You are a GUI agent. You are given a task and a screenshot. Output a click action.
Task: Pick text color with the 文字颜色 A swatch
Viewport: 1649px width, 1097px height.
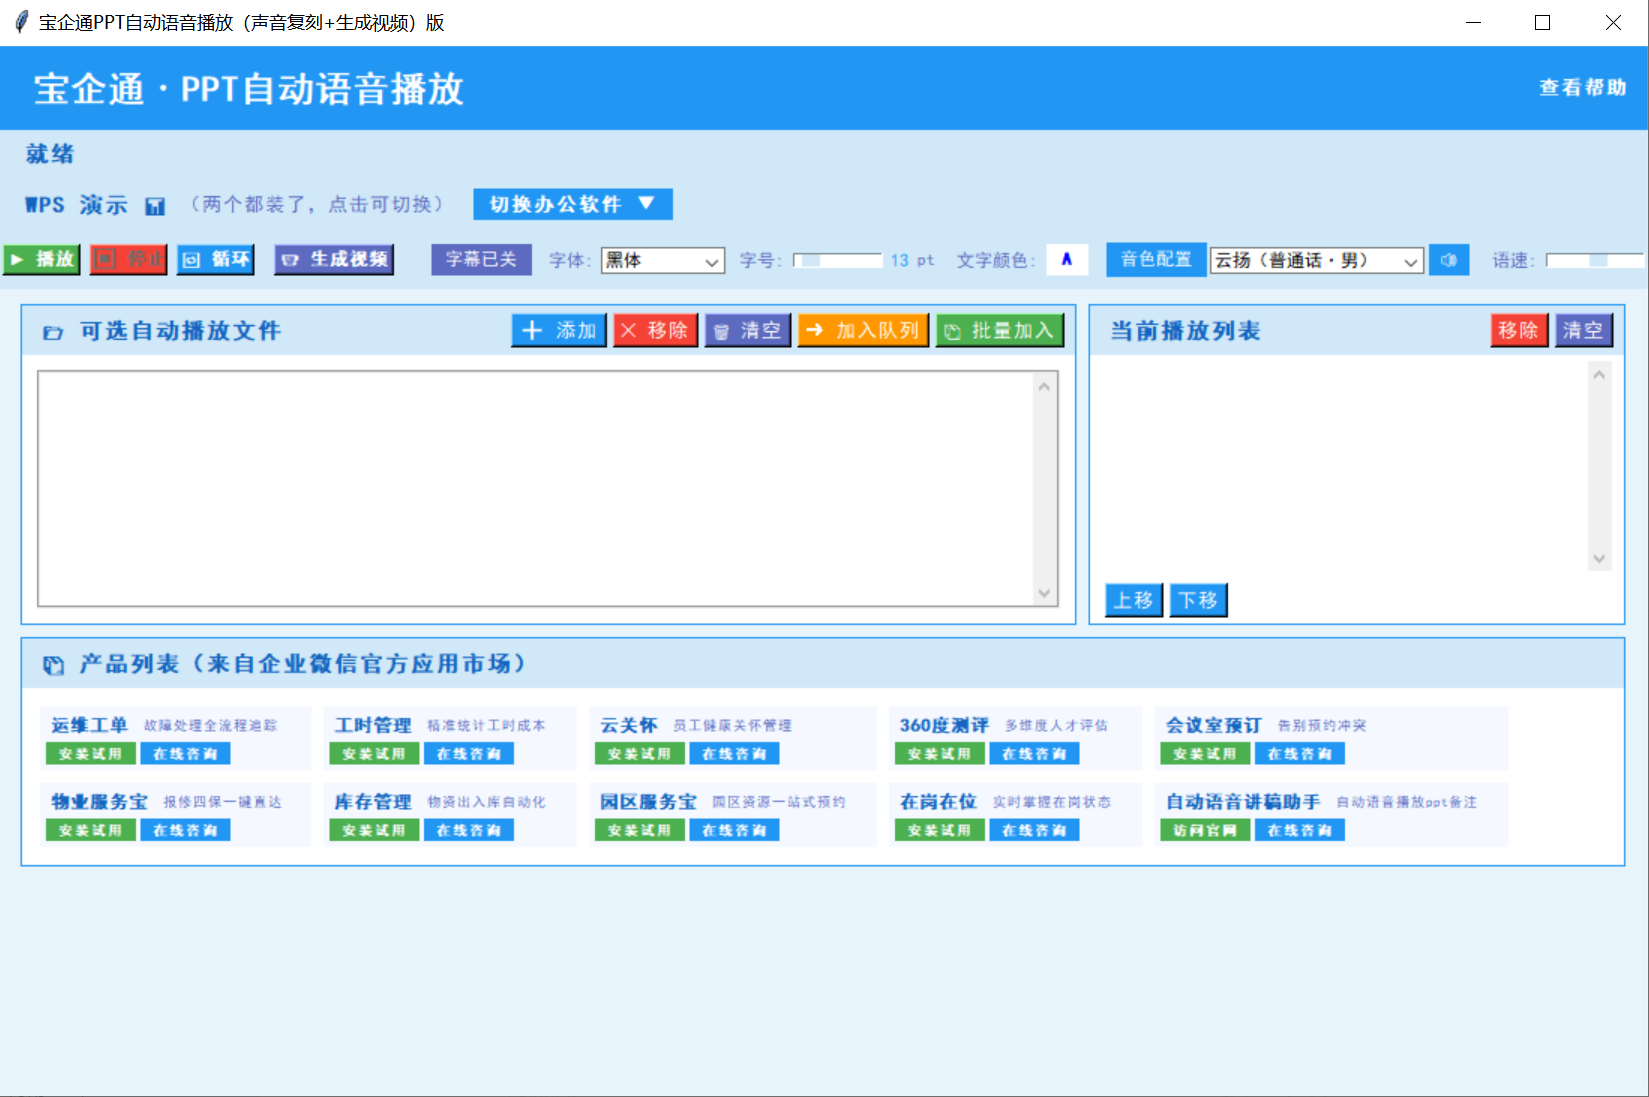point(1067,260)
